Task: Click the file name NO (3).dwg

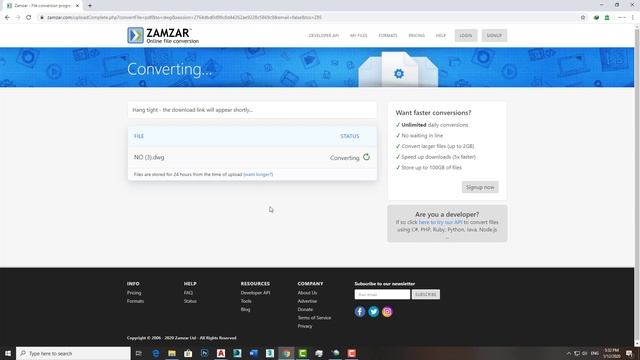Action: [x=149, y=157]
